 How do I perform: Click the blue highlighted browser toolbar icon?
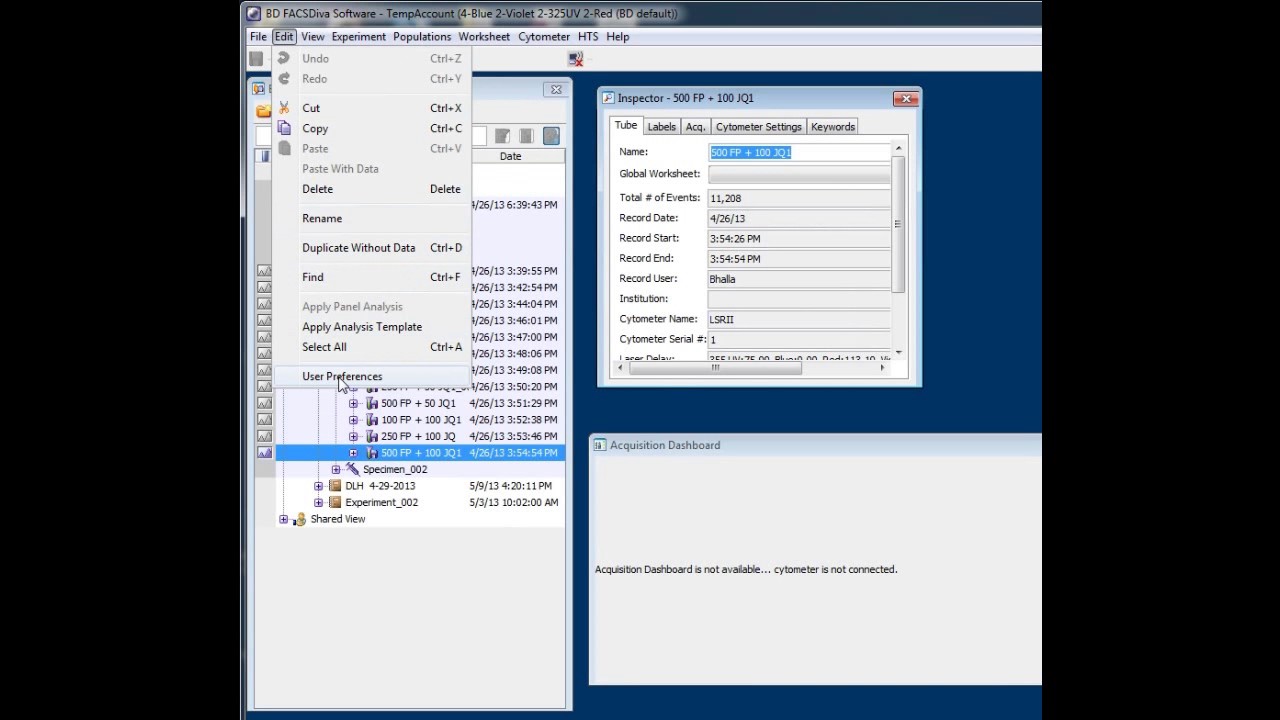click(551, 136)
